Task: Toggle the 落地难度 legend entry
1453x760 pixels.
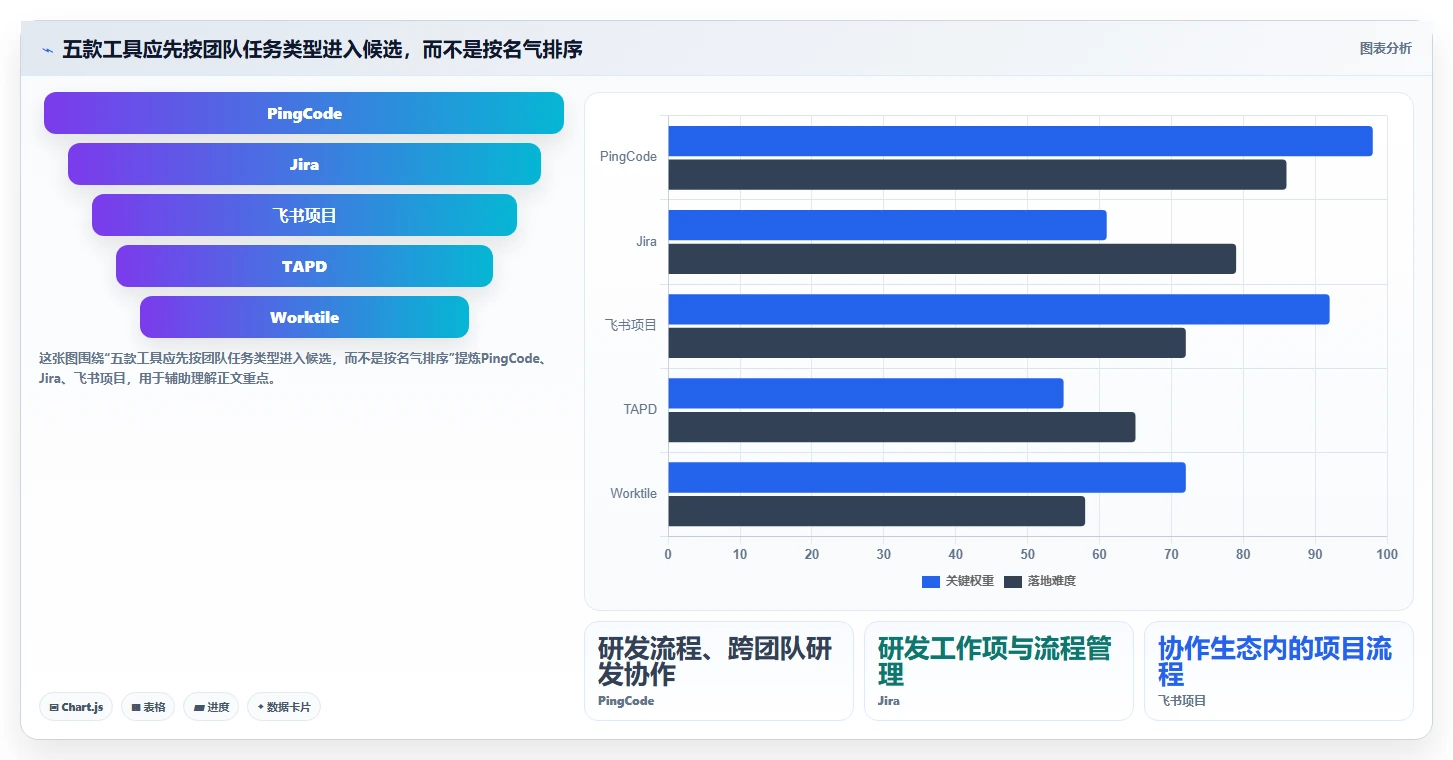Action: 1040,581
